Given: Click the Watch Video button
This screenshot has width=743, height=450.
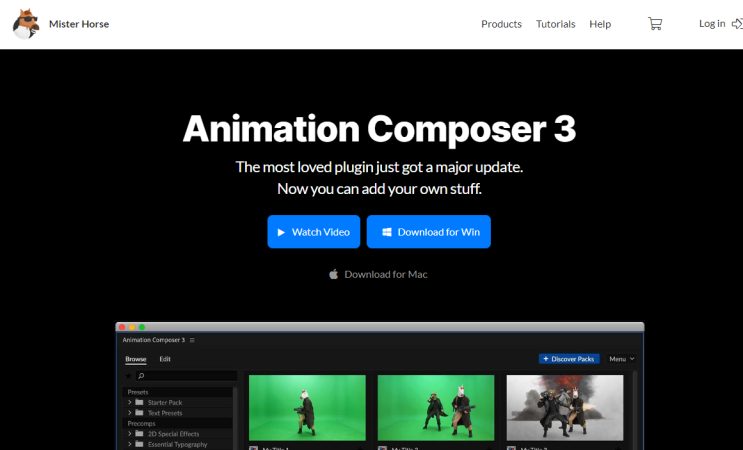Looking at the screenshot, I should tap(314, 232).
